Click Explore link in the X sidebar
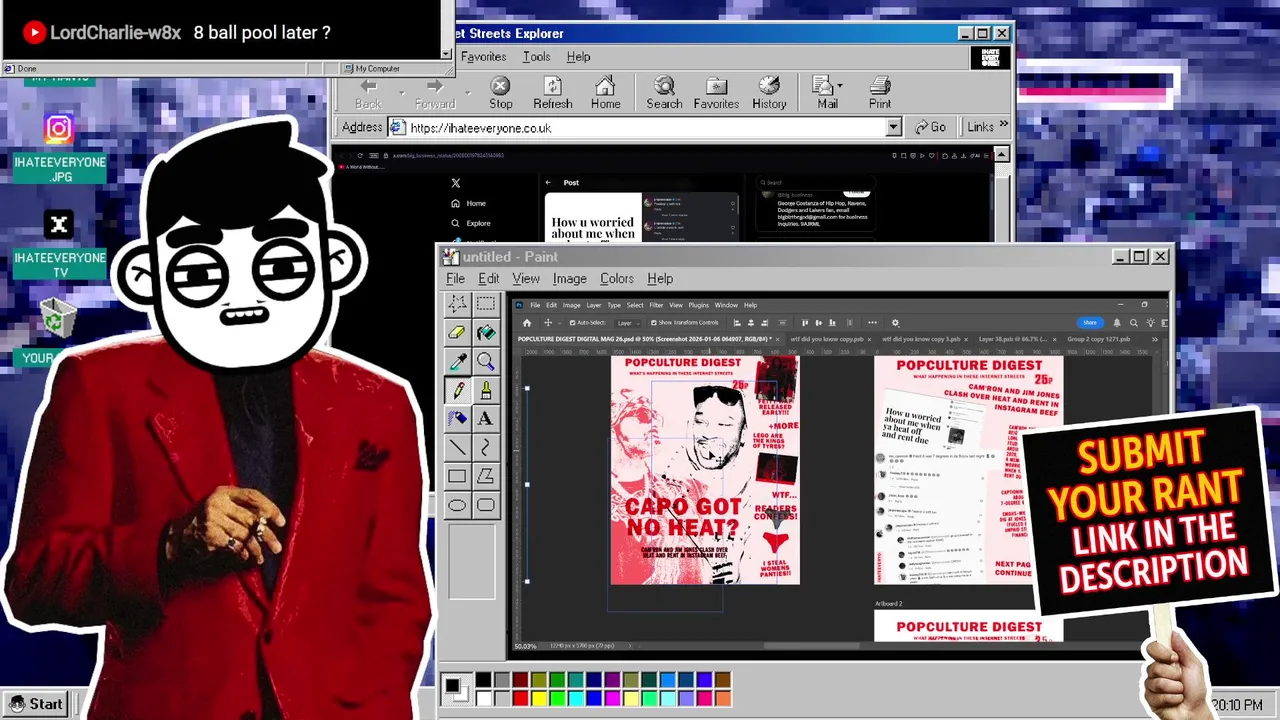1280x720 pixels. 472,223
